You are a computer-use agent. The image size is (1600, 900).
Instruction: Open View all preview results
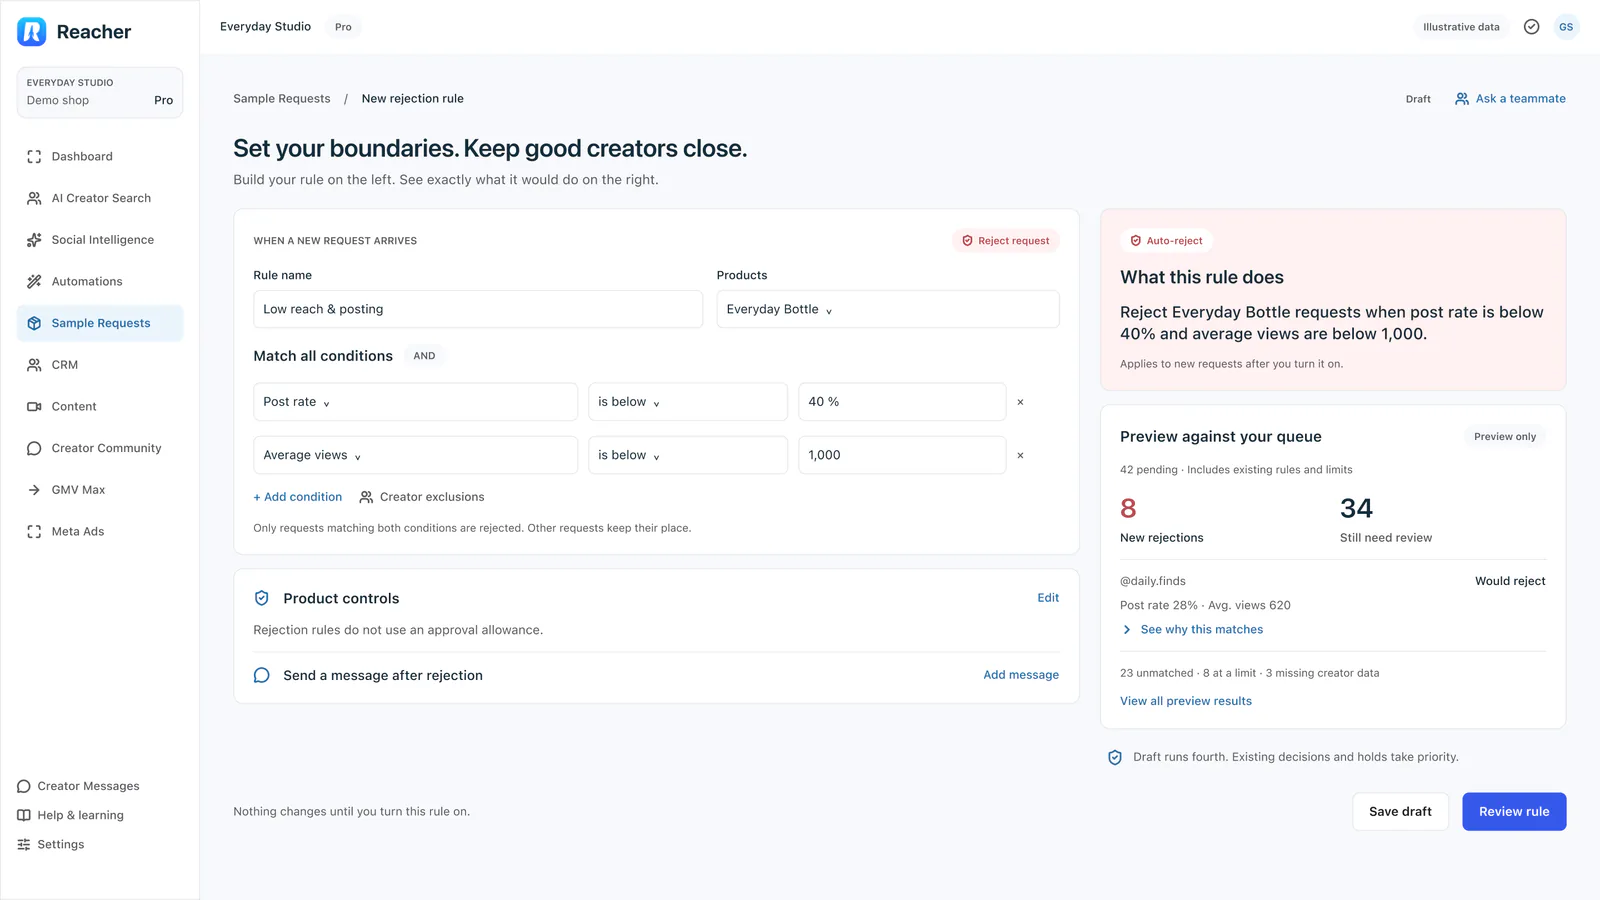tap(1186, 701)
